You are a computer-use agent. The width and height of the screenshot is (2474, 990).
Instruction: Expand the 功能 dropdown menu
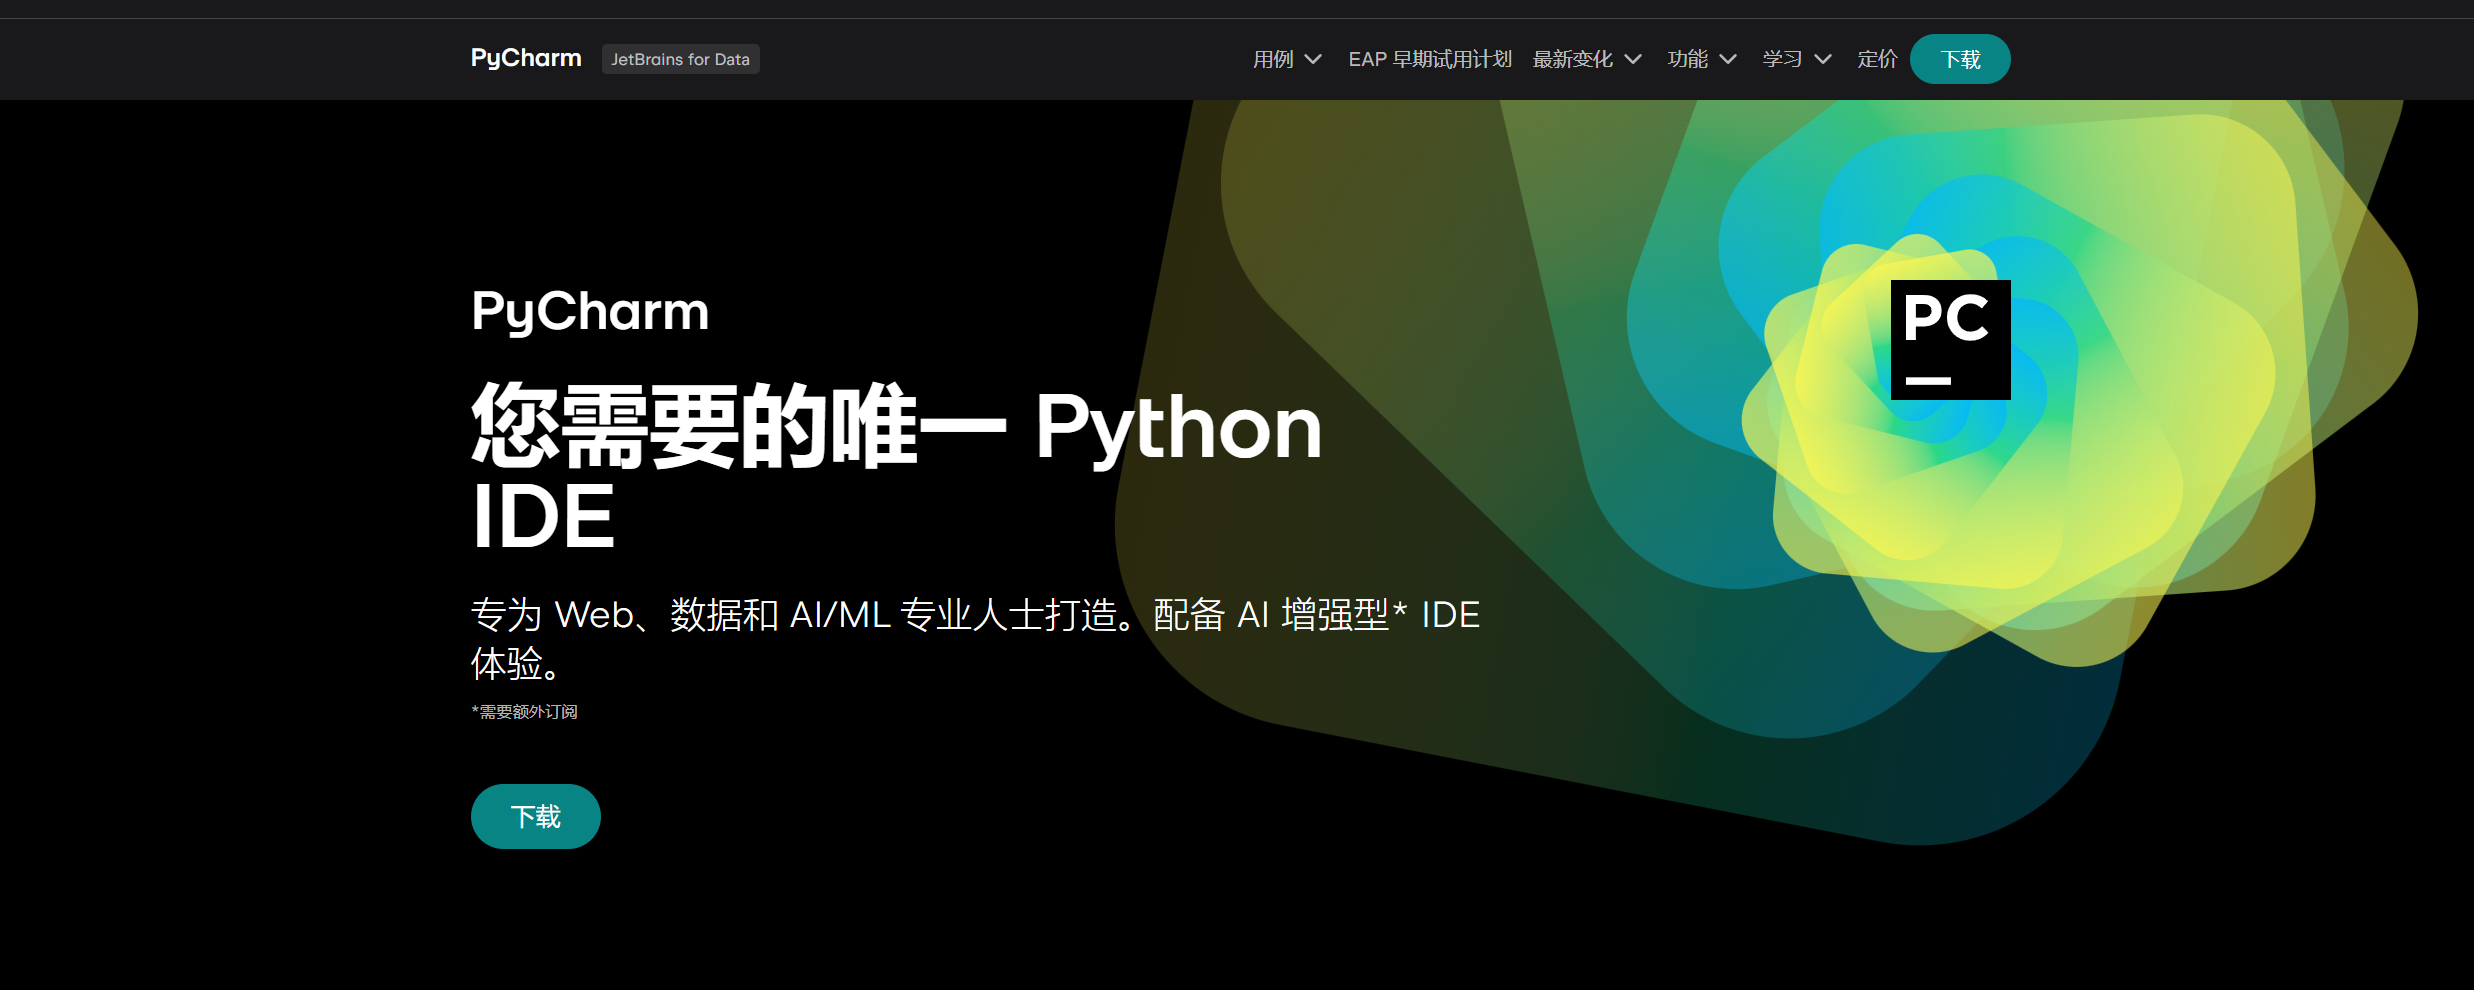click(x=1702, y=59)
